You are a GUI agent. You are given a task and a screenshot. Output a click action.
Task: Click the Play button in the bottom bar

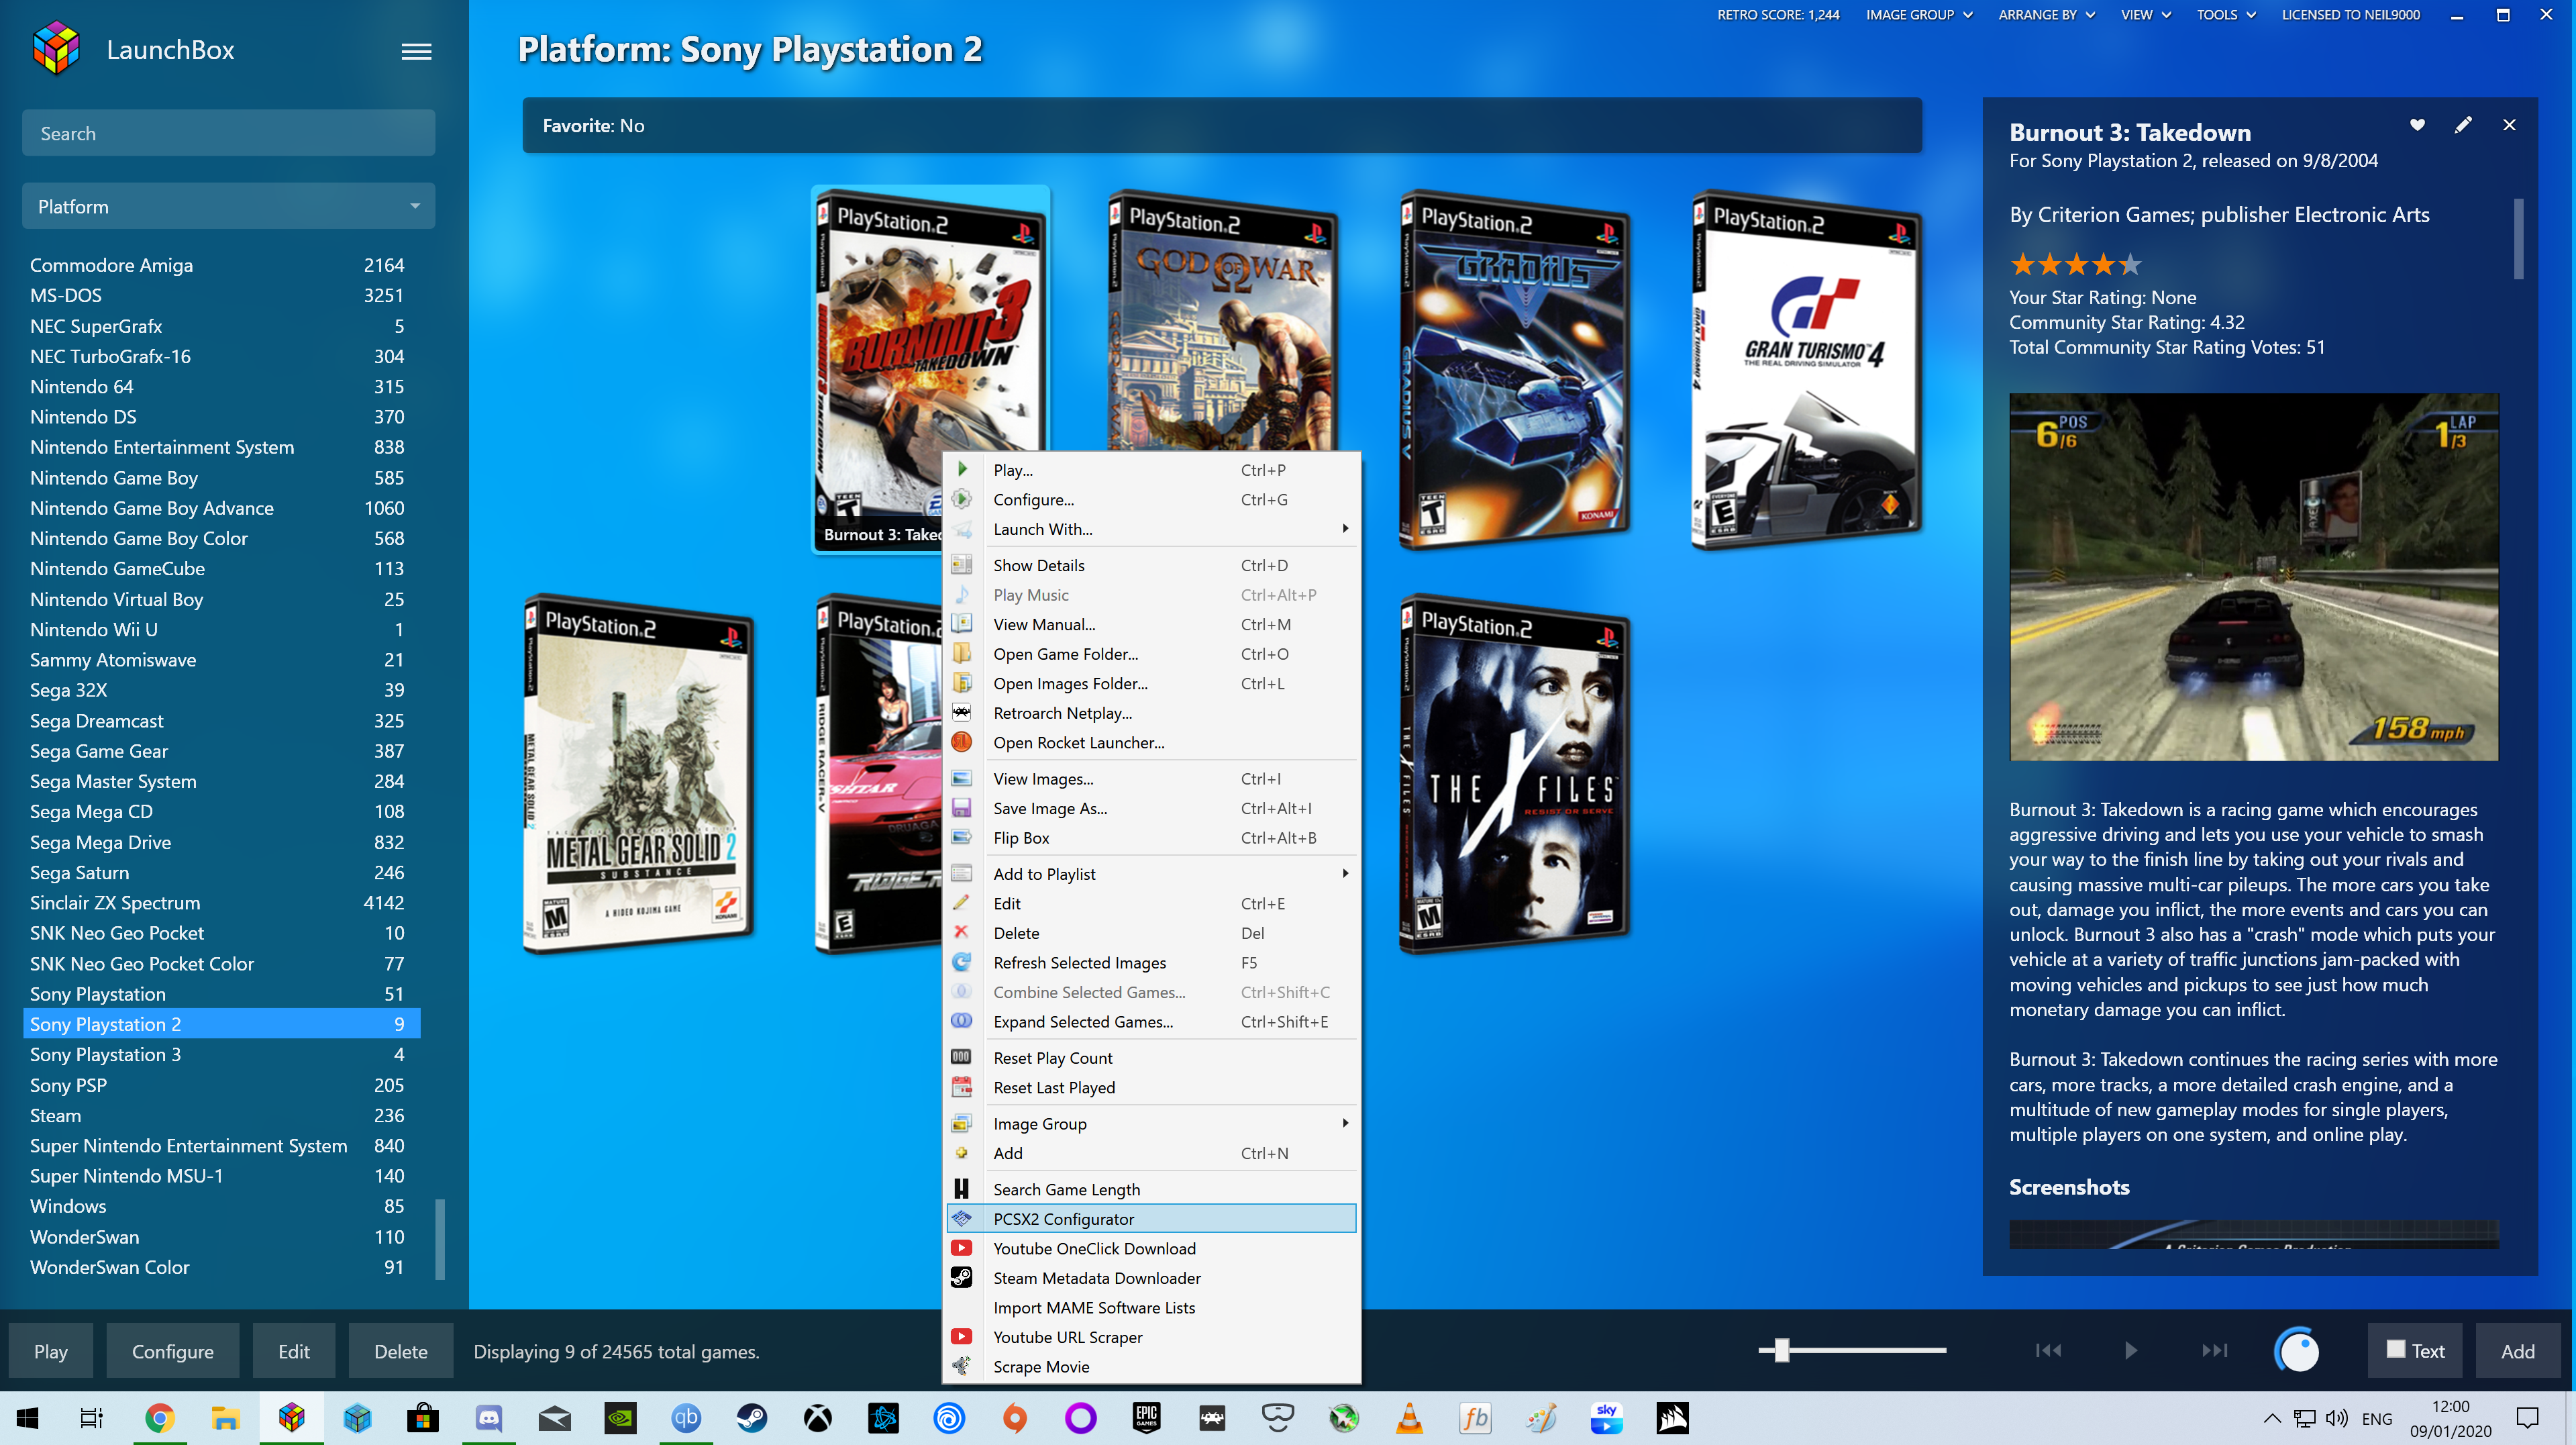[50, 1351]
